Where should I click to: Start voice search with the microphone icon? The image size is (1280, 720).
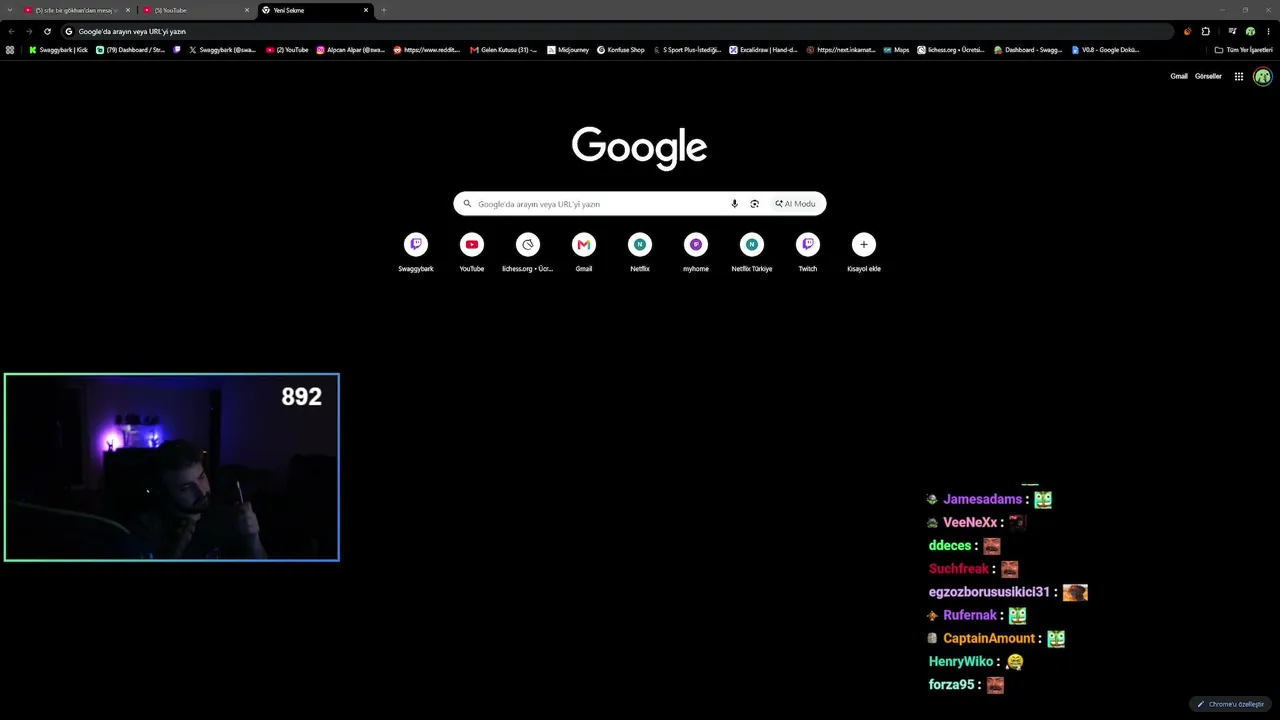734,204
